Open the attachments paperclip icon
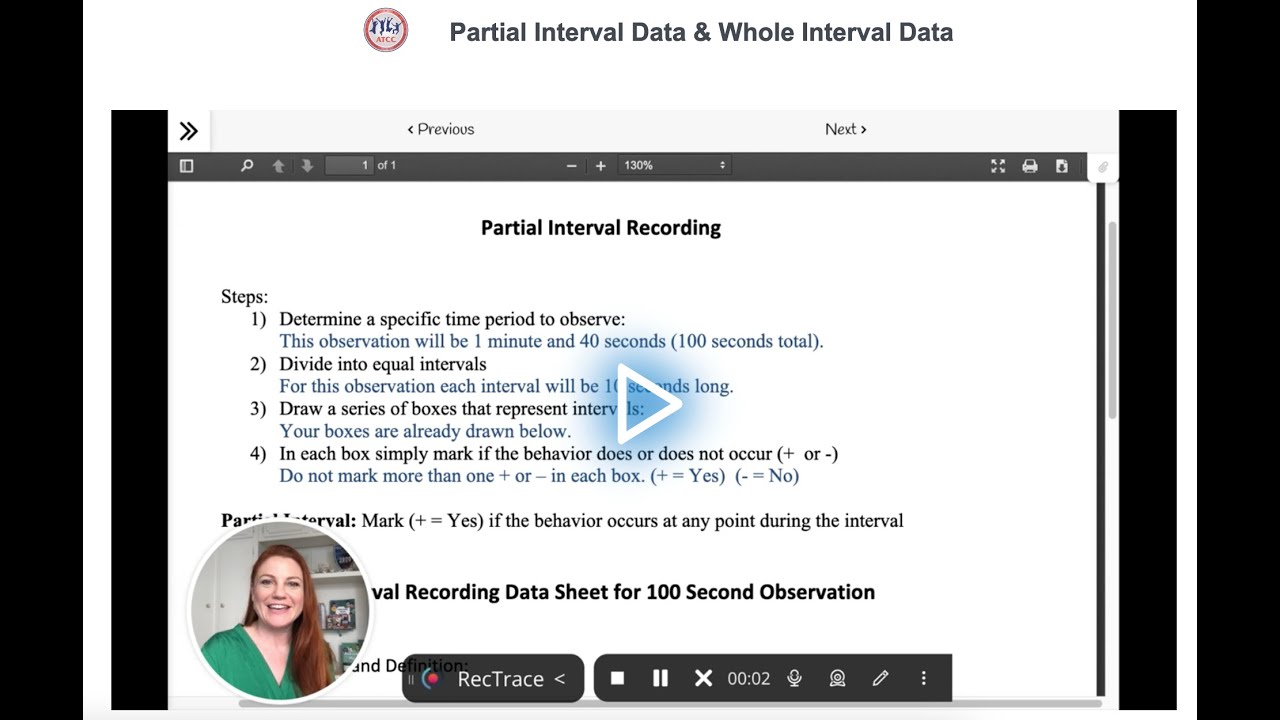 (x=1103, y=167)
